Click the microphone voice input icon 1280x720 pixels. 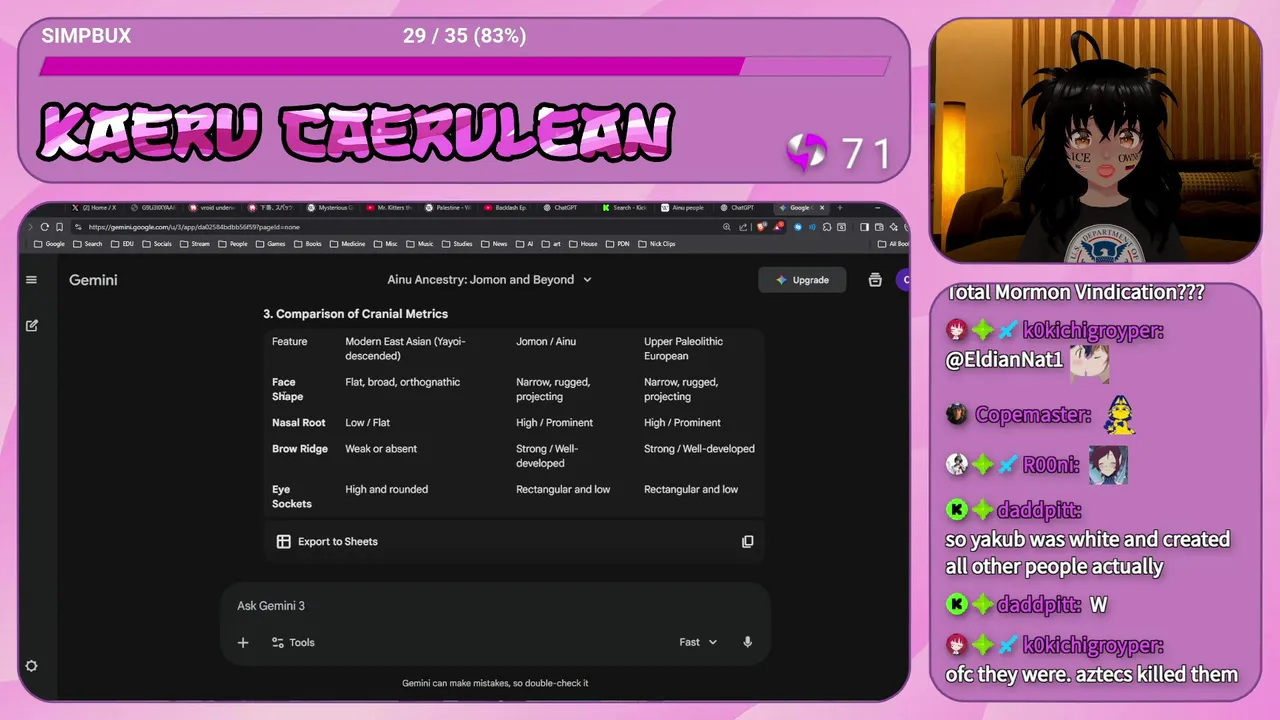point(747,642)
